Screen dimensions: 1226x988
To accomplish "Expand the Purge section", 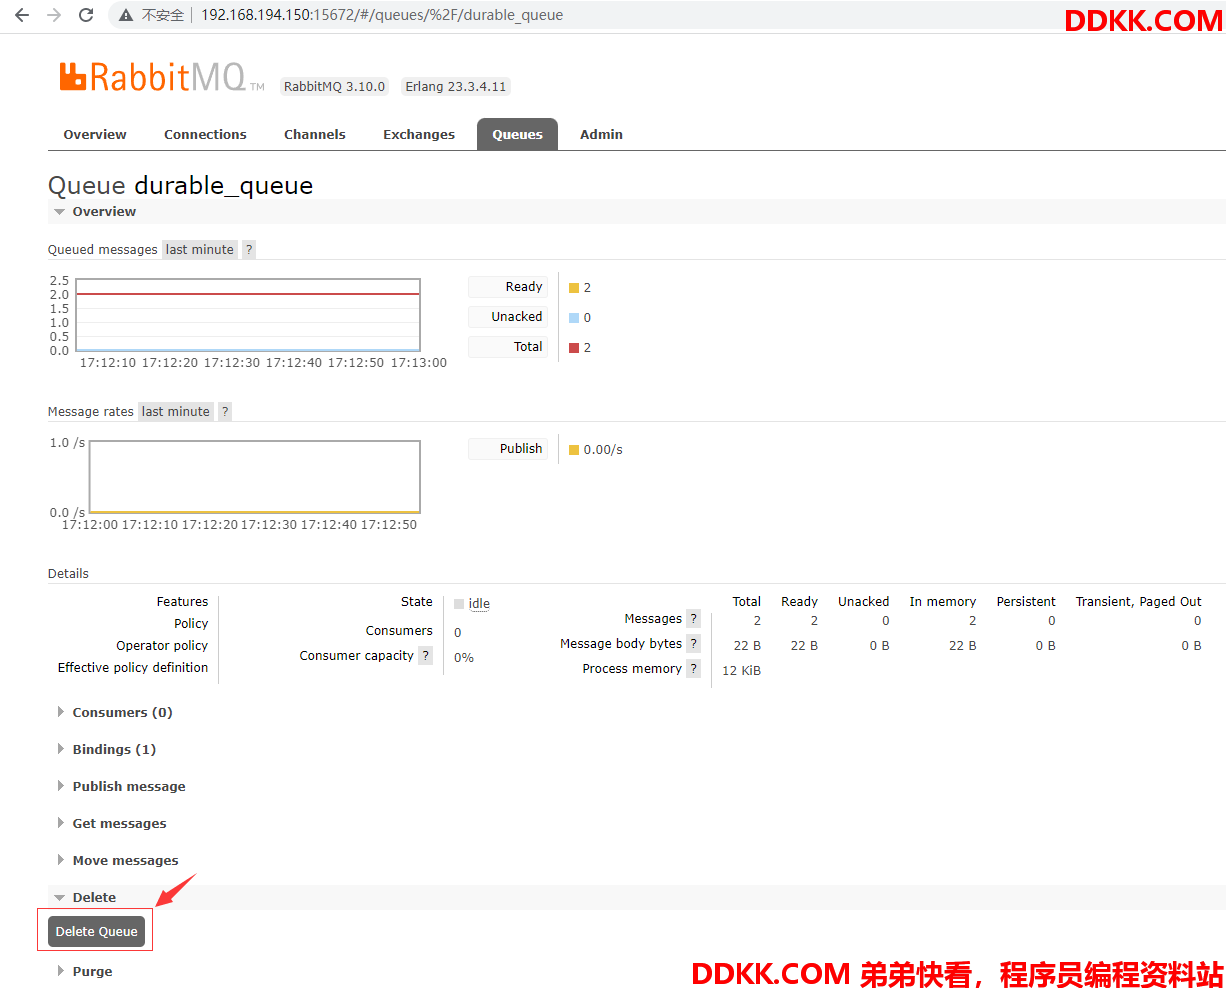I will [85, 972].
